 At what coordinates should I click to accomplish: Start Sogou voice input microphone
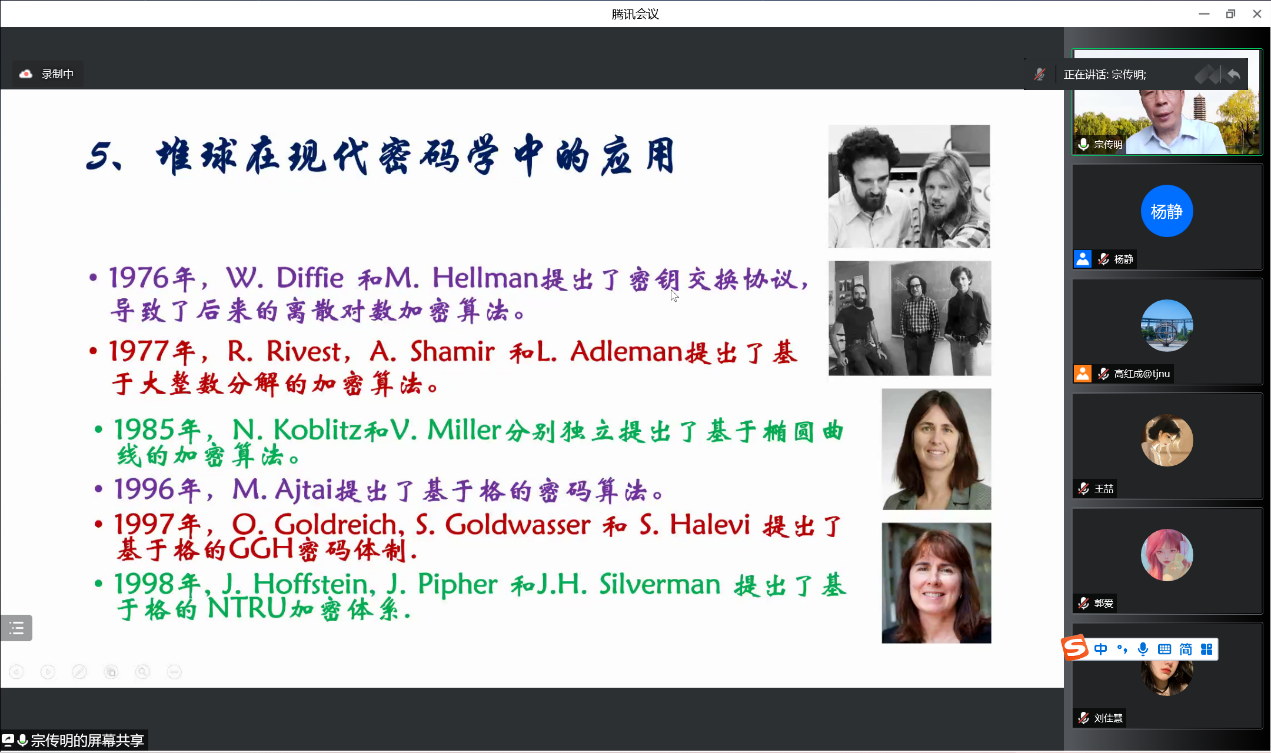click(1143, 650)
